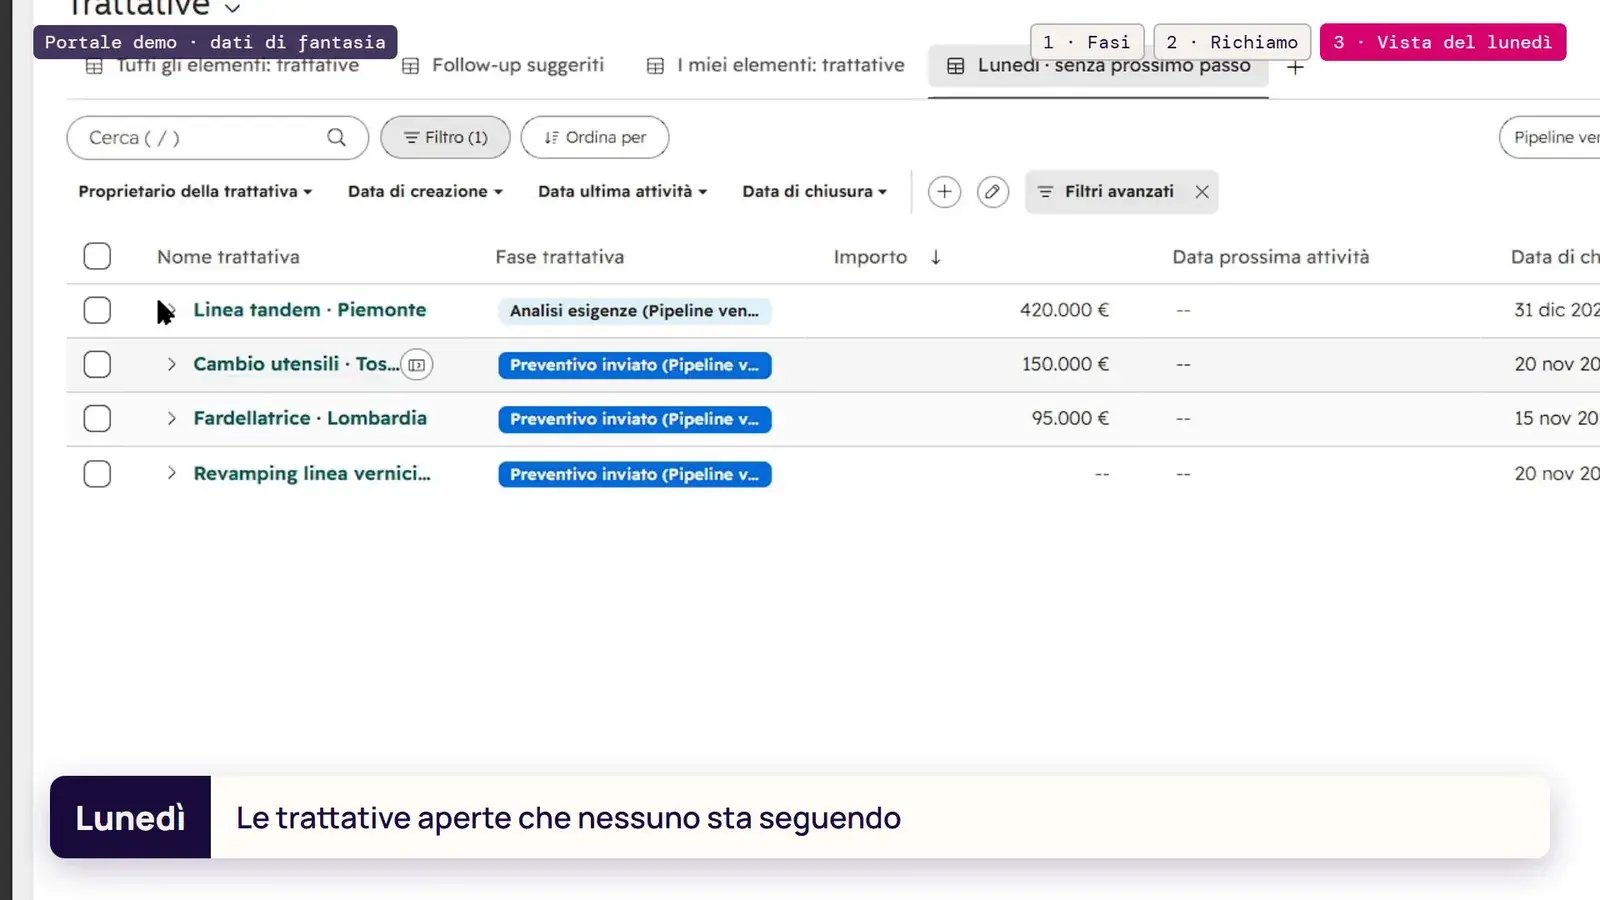The height and width of the screenshot is (900, 1600).
Task: Select all rows with header checkbox
Action: click(97, 256)
